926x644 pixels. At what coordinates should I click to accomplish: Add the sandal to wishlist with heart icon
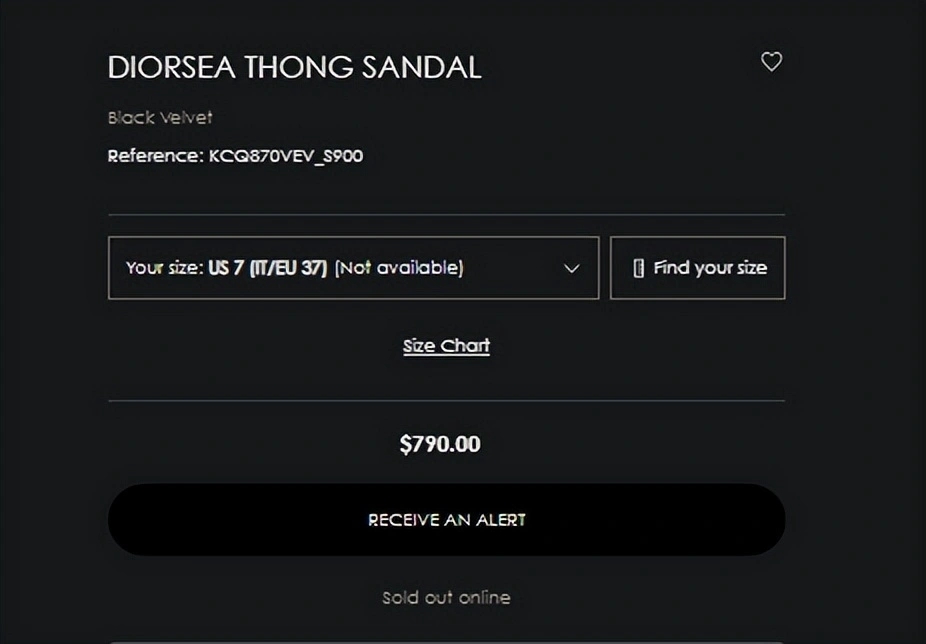[771, 62]
